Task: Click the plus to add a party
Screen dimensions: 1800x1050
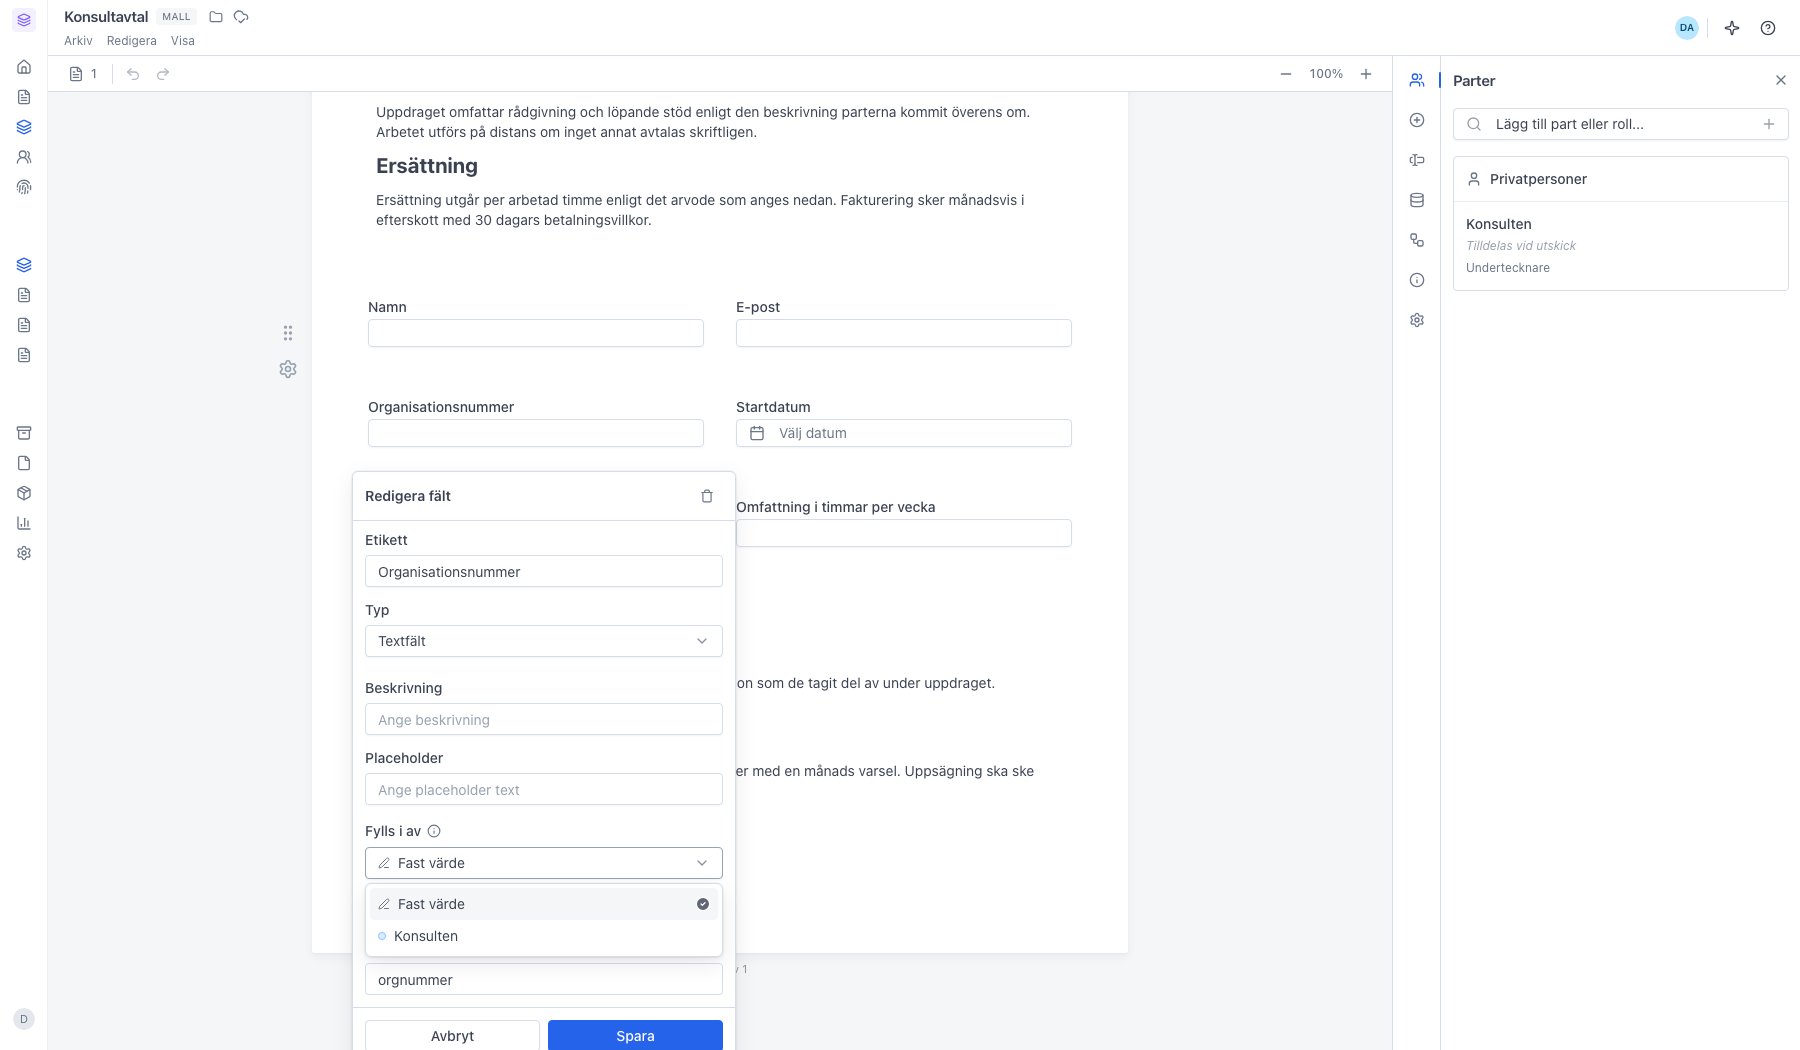Action: pyautogui.click(x=1769, y=124)
